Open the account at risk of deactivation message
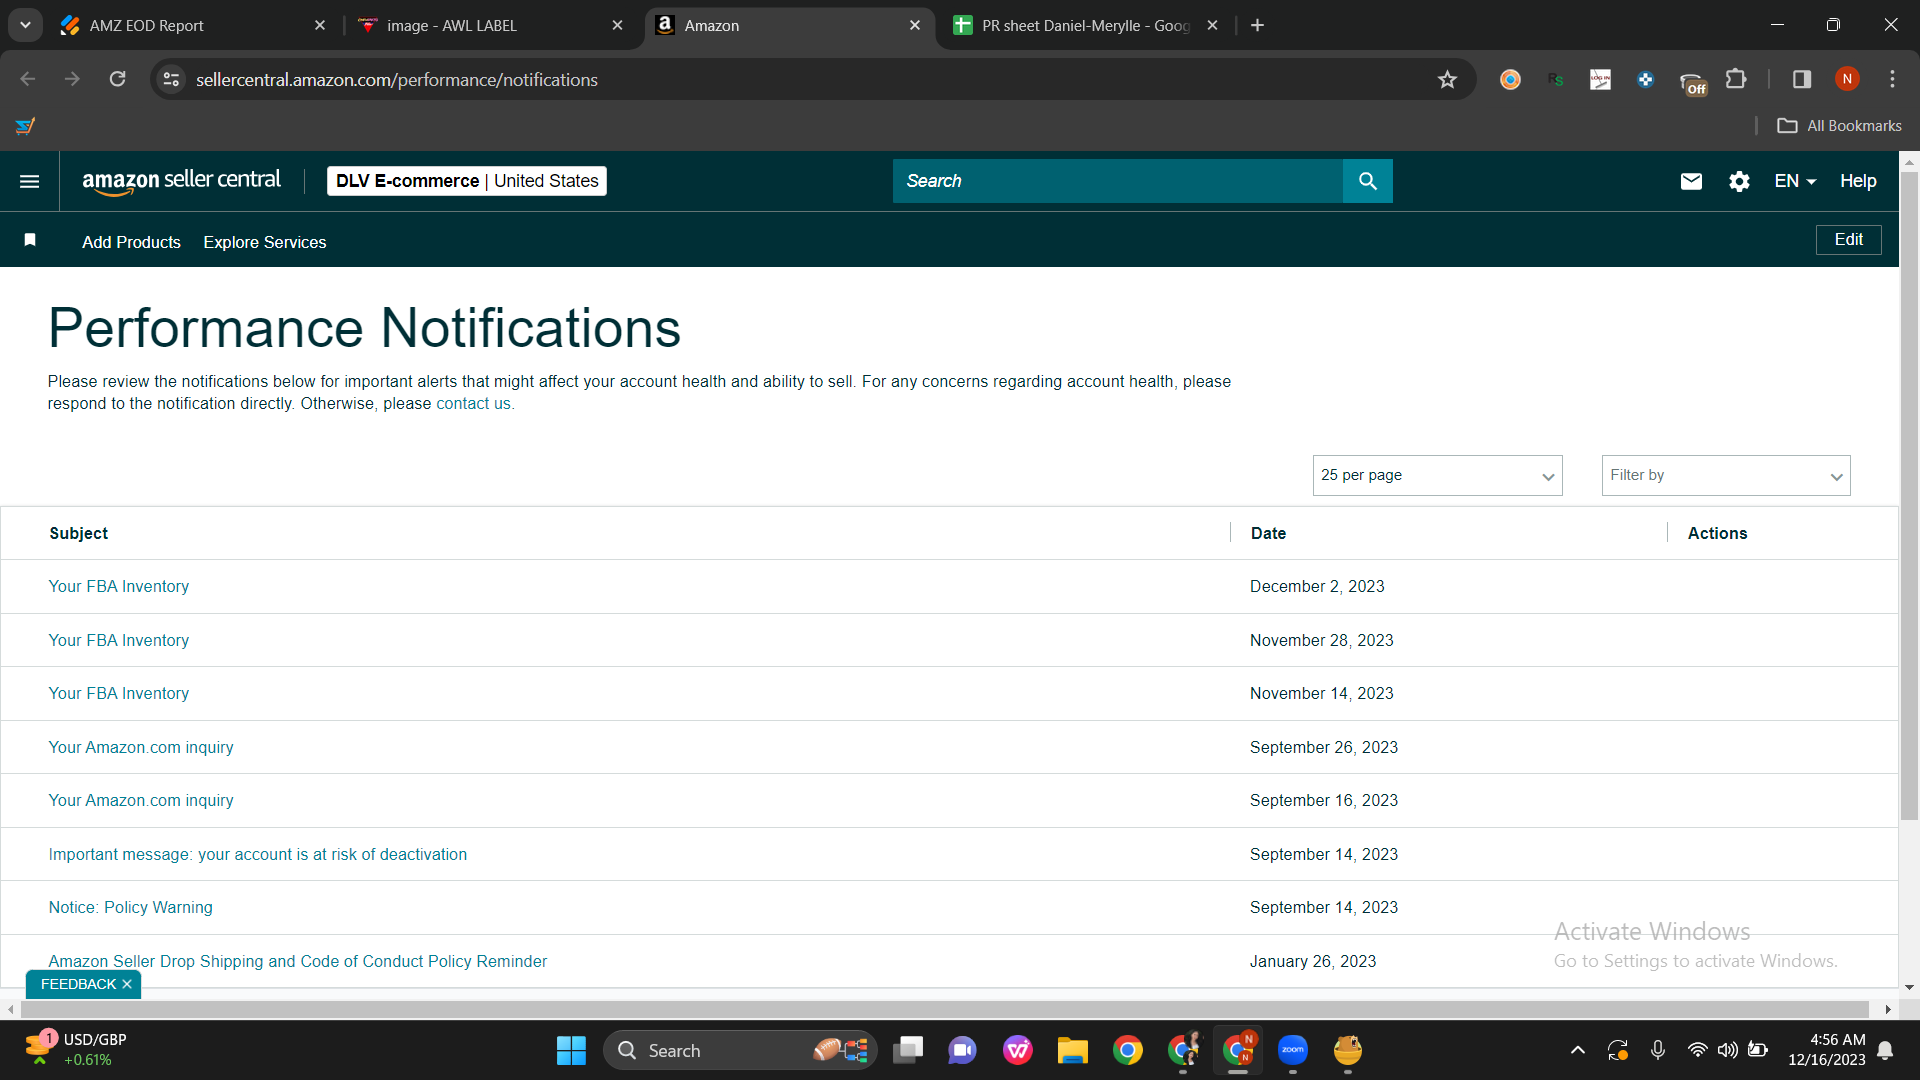The height and width of the screenshot is (1080, 1920). 258,854
